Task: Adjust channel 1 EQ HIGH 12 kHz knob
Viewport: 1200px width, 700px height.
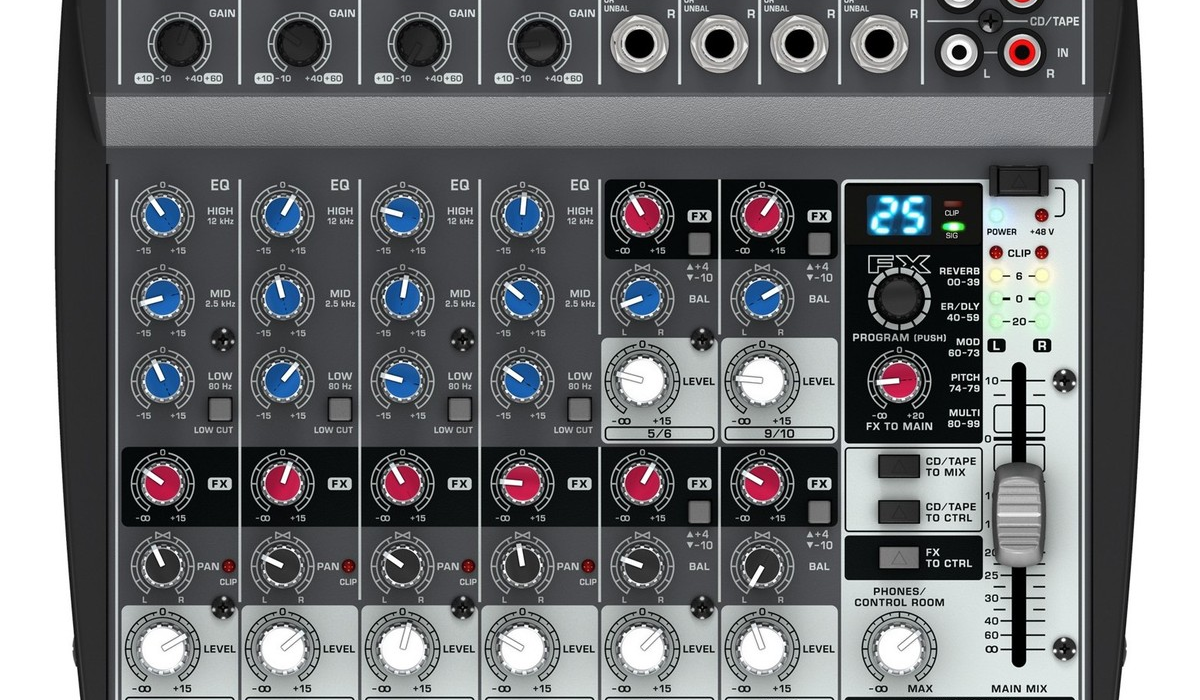Action: (161, 215)
